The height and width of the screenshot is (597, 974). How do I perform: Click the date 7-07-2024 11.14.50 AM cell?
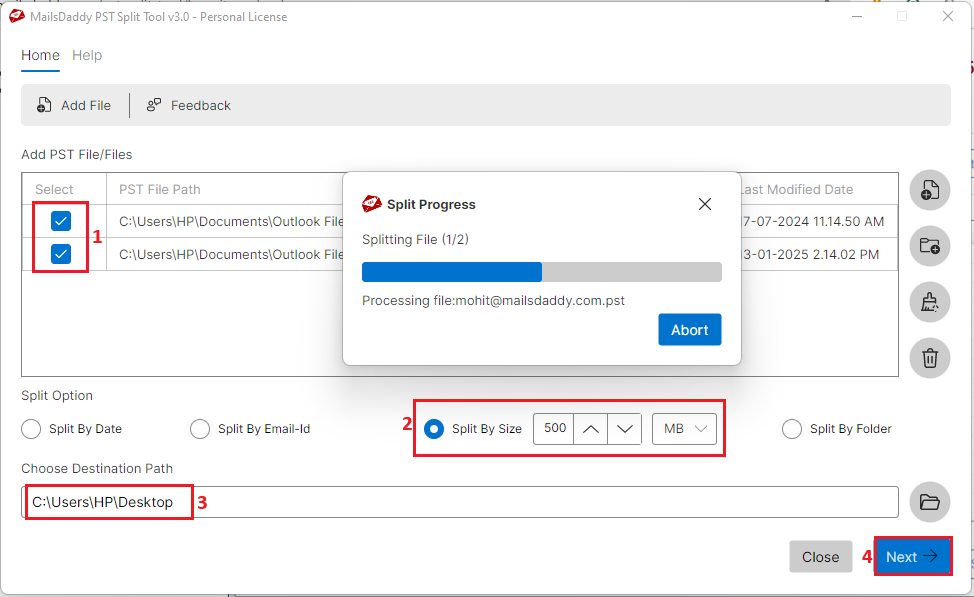813,222
